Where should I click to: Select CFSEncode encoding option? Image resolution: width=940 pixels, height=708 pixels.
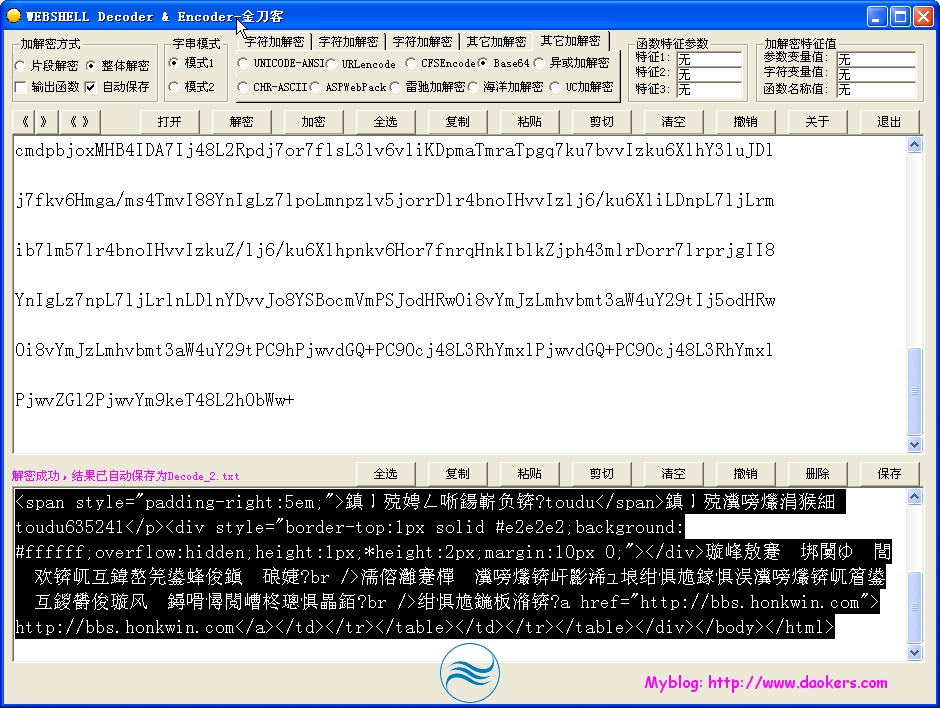pos(441,63)
